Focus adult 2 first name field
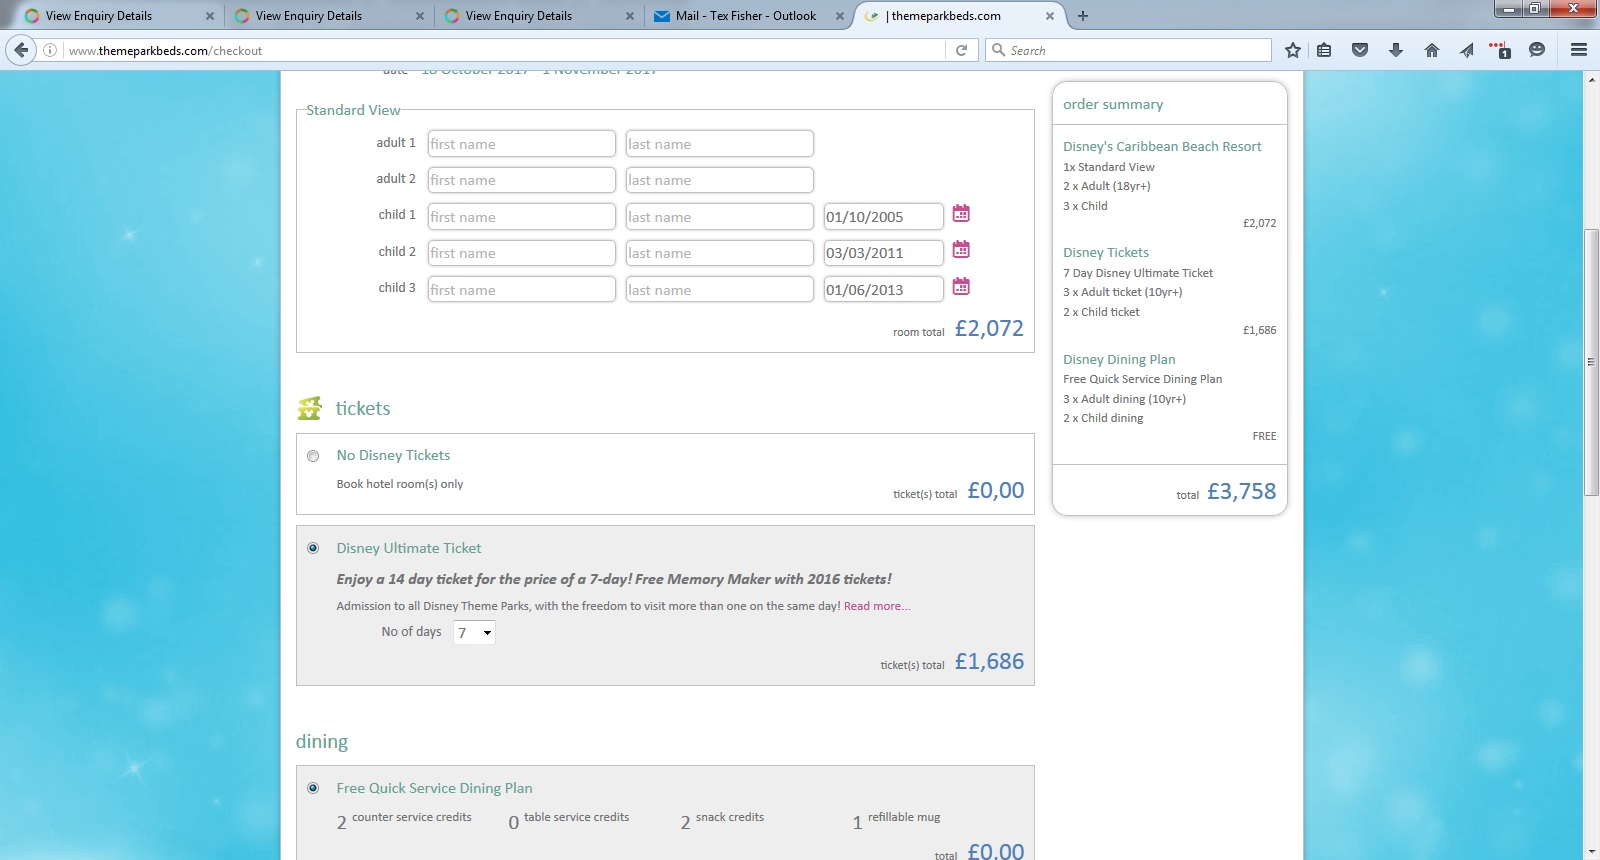 click(521, 180)
